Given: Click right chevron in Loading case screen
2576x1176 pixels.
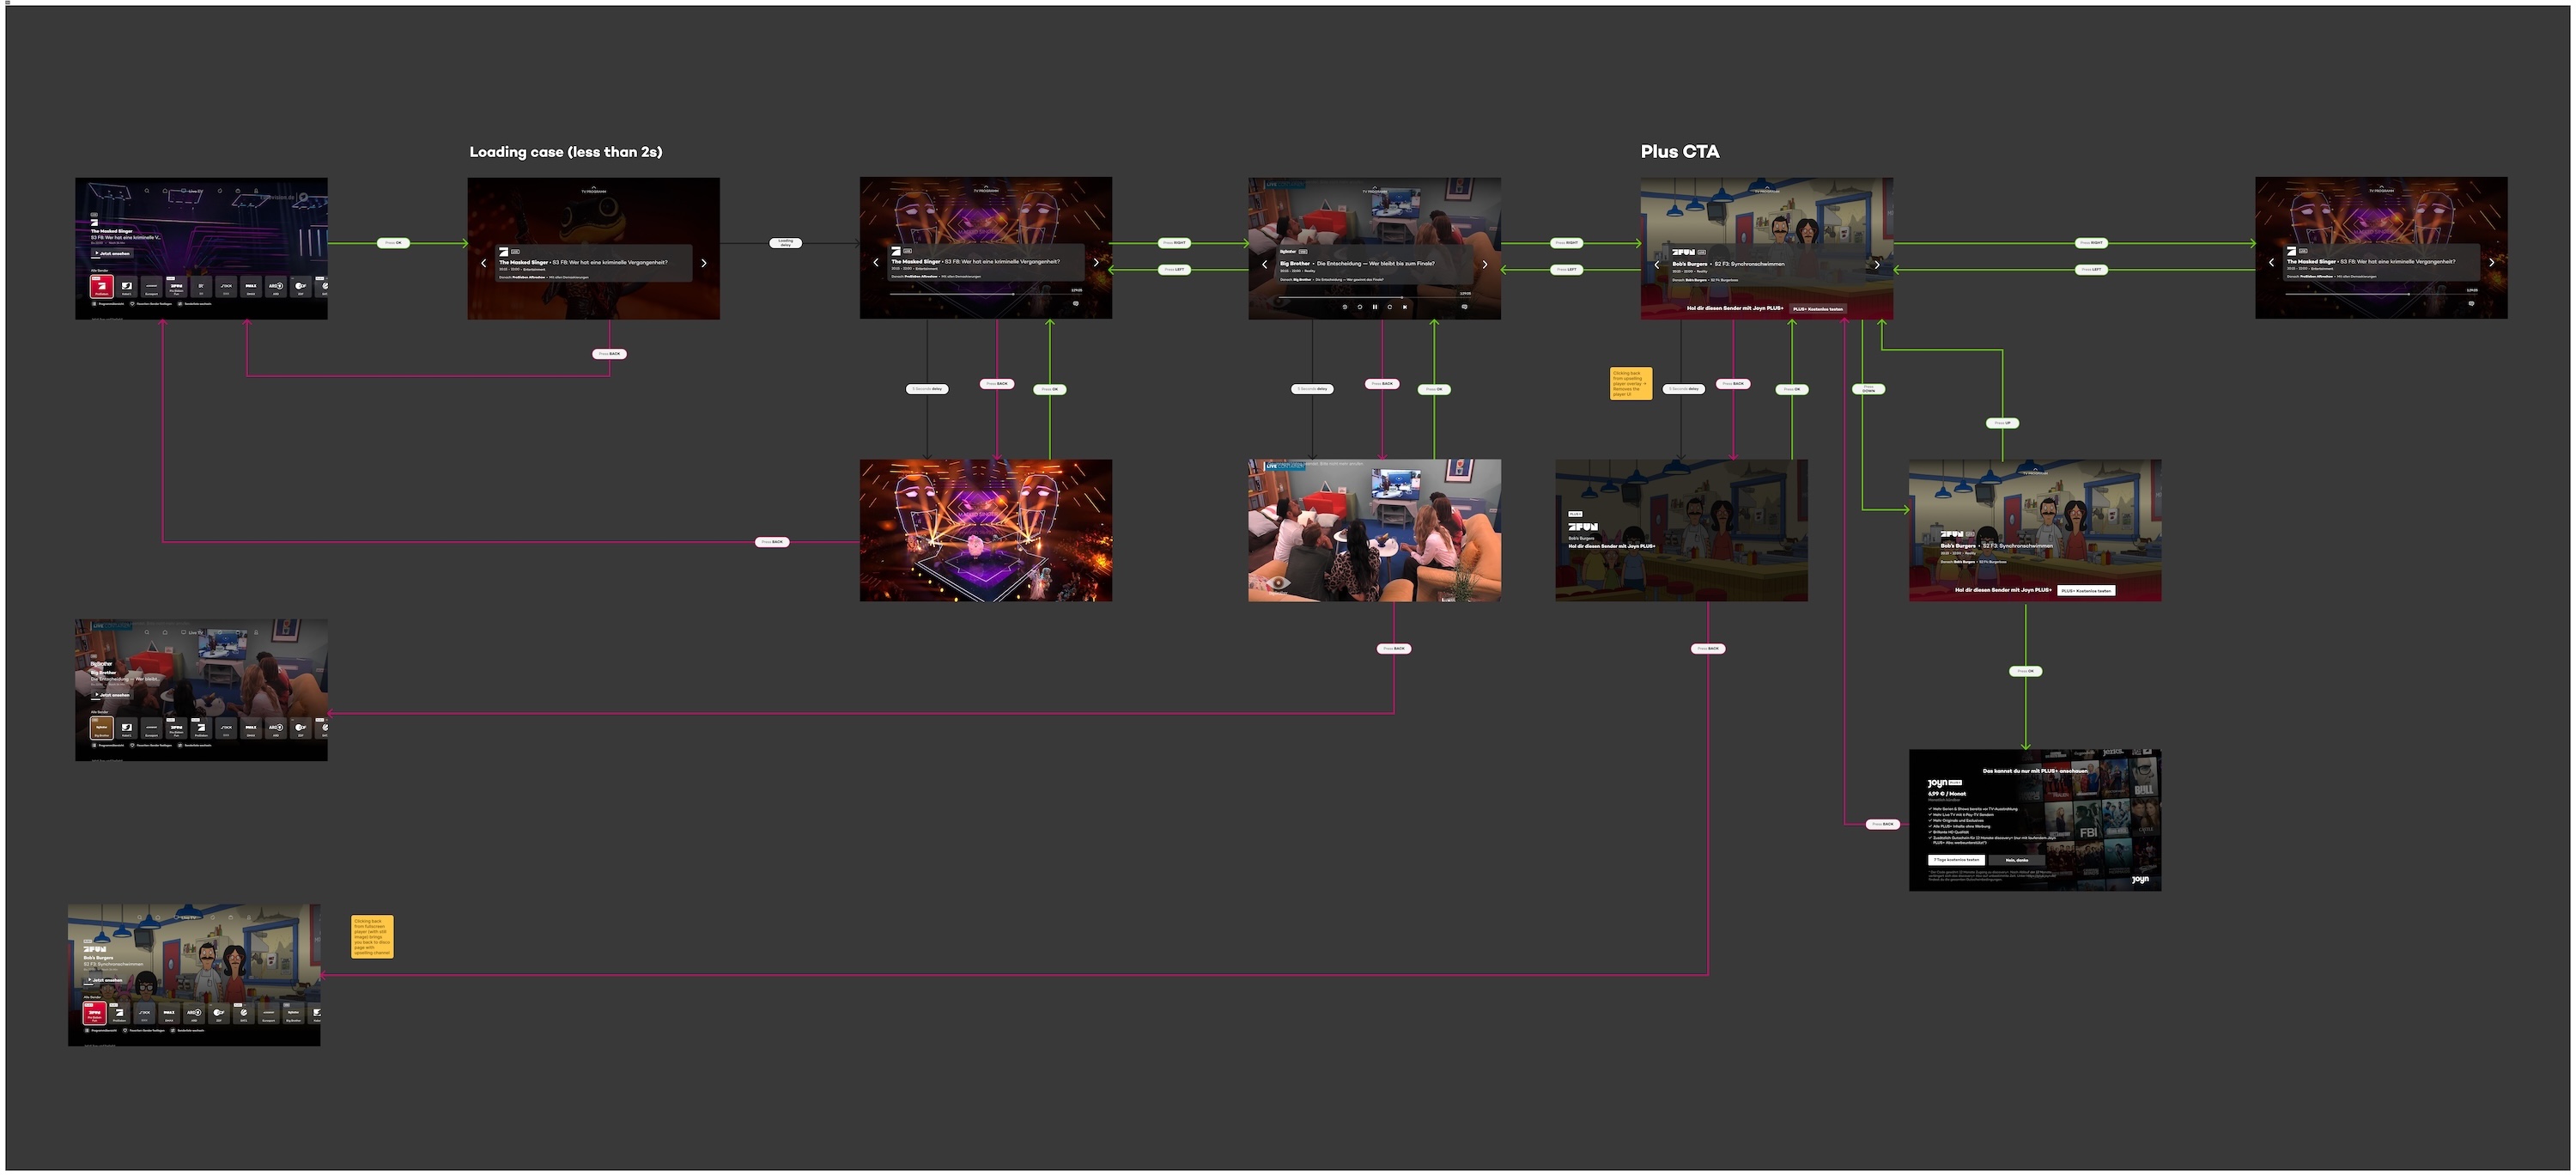Looking at the screenshot, I should point(704,263).
